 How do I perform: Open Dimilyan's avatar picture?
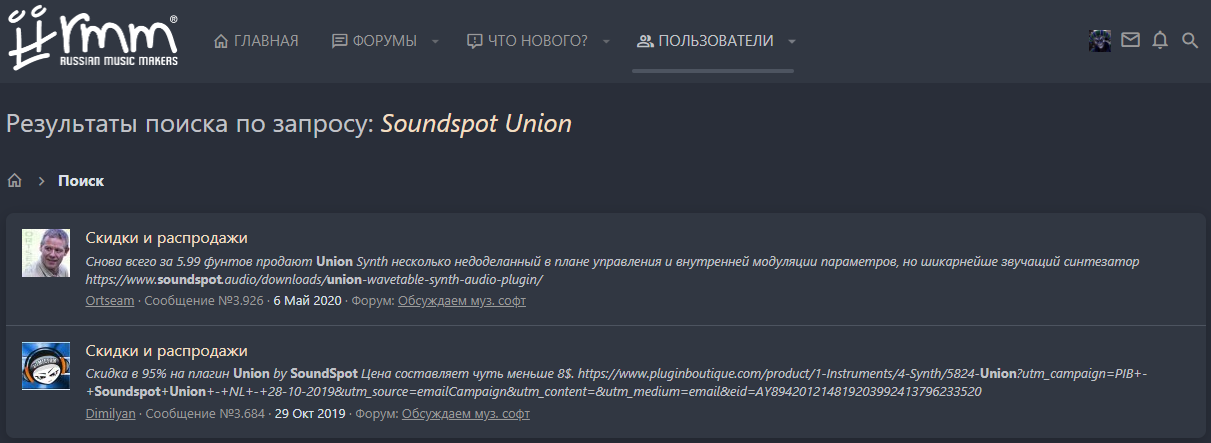click(46, 366)
